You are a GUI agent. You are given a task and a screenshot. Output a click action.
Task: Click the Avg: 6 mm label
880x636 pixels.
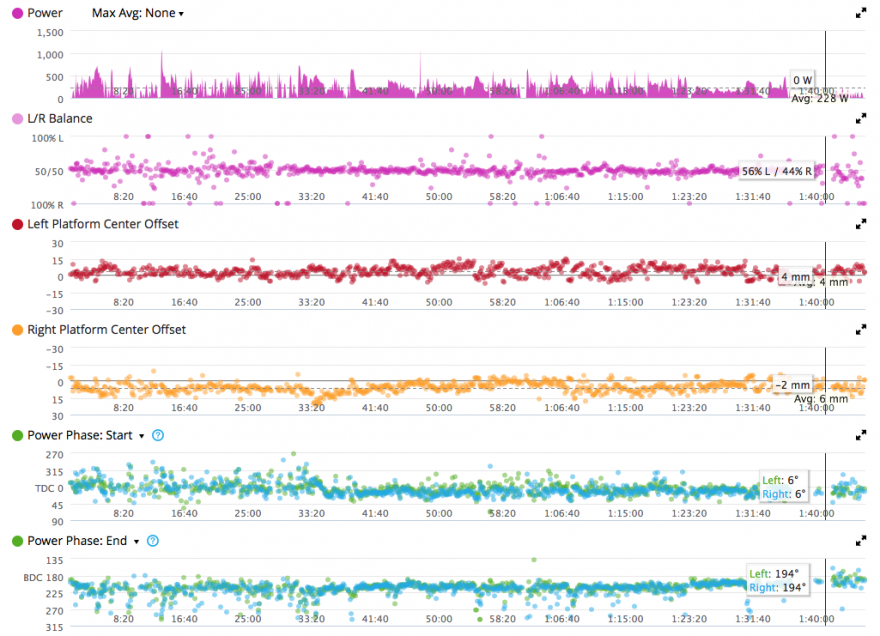821,399
